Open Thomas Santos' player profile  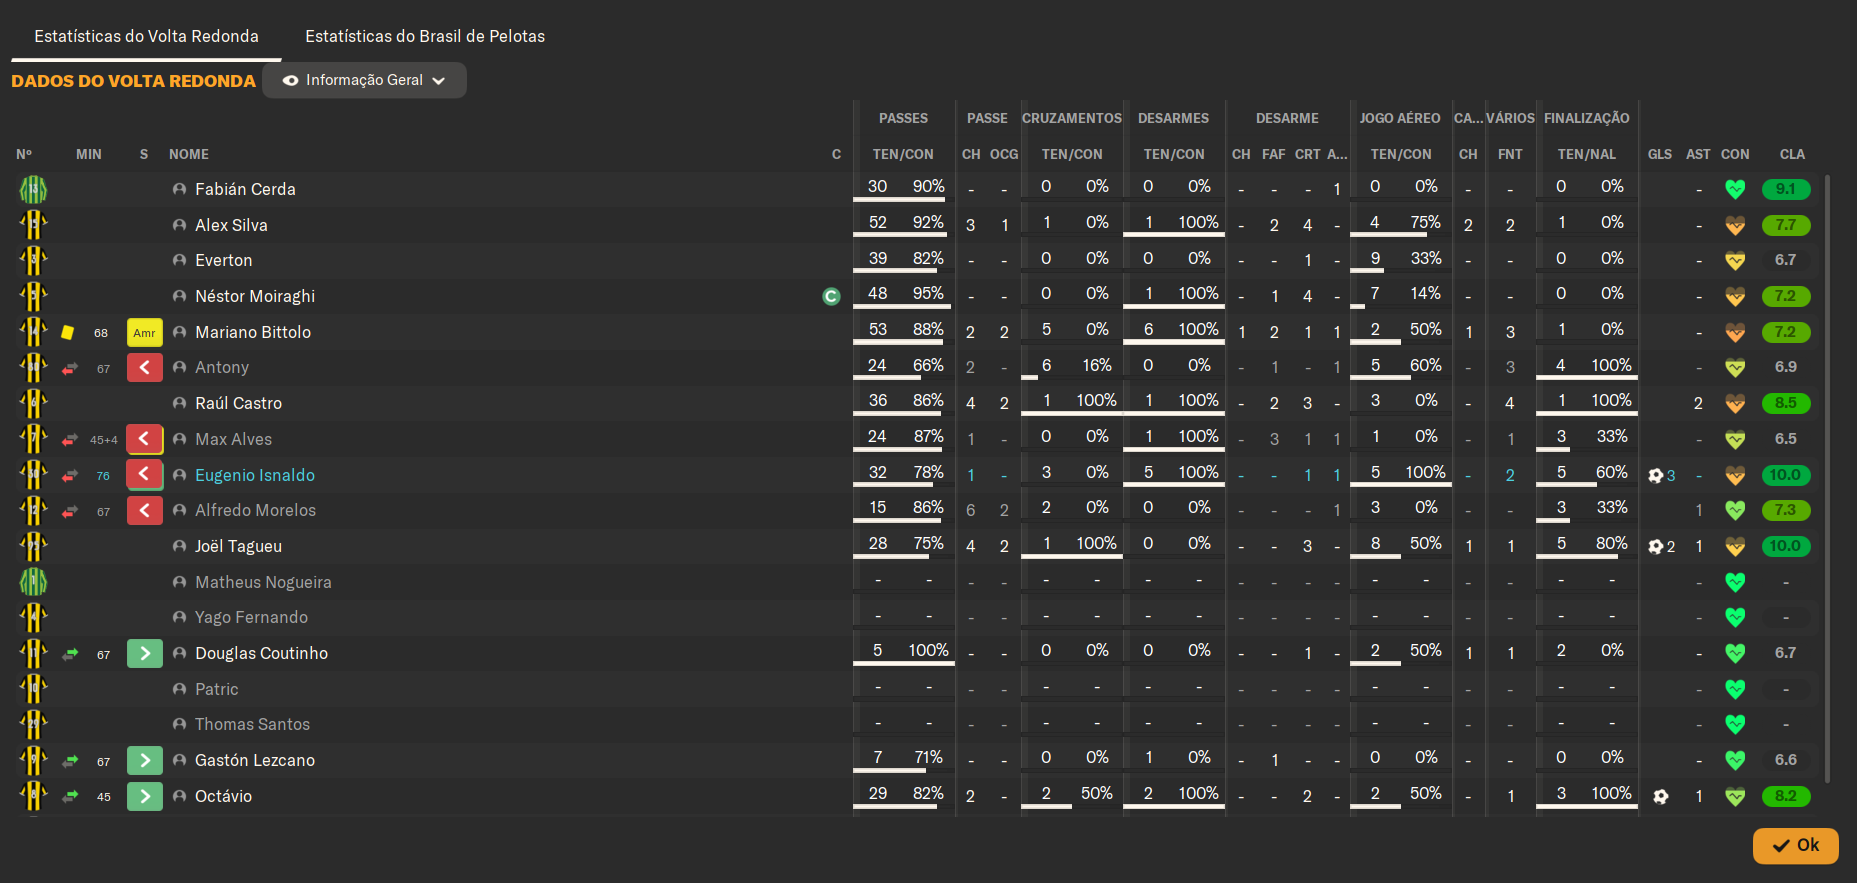click(252, 724)
